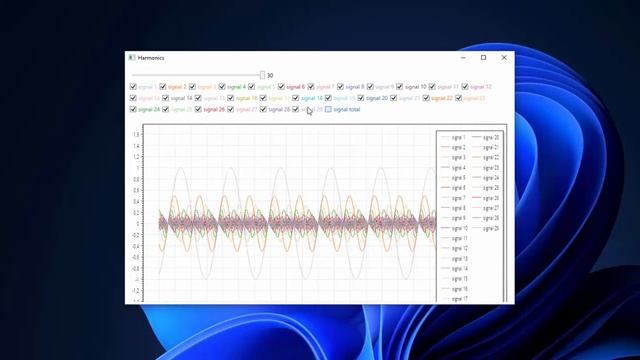Toggle the signal 24 checkbox
Image resolution: width=640 pixels, height=360 pixels.
(x=133, y=109)
